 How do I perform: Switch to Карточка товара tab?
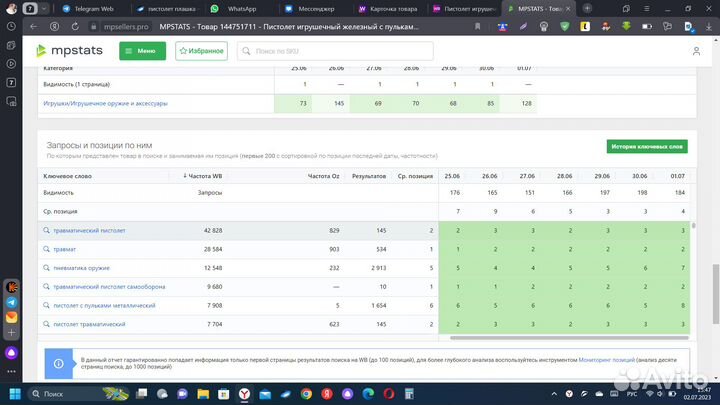tap(389, 9)
